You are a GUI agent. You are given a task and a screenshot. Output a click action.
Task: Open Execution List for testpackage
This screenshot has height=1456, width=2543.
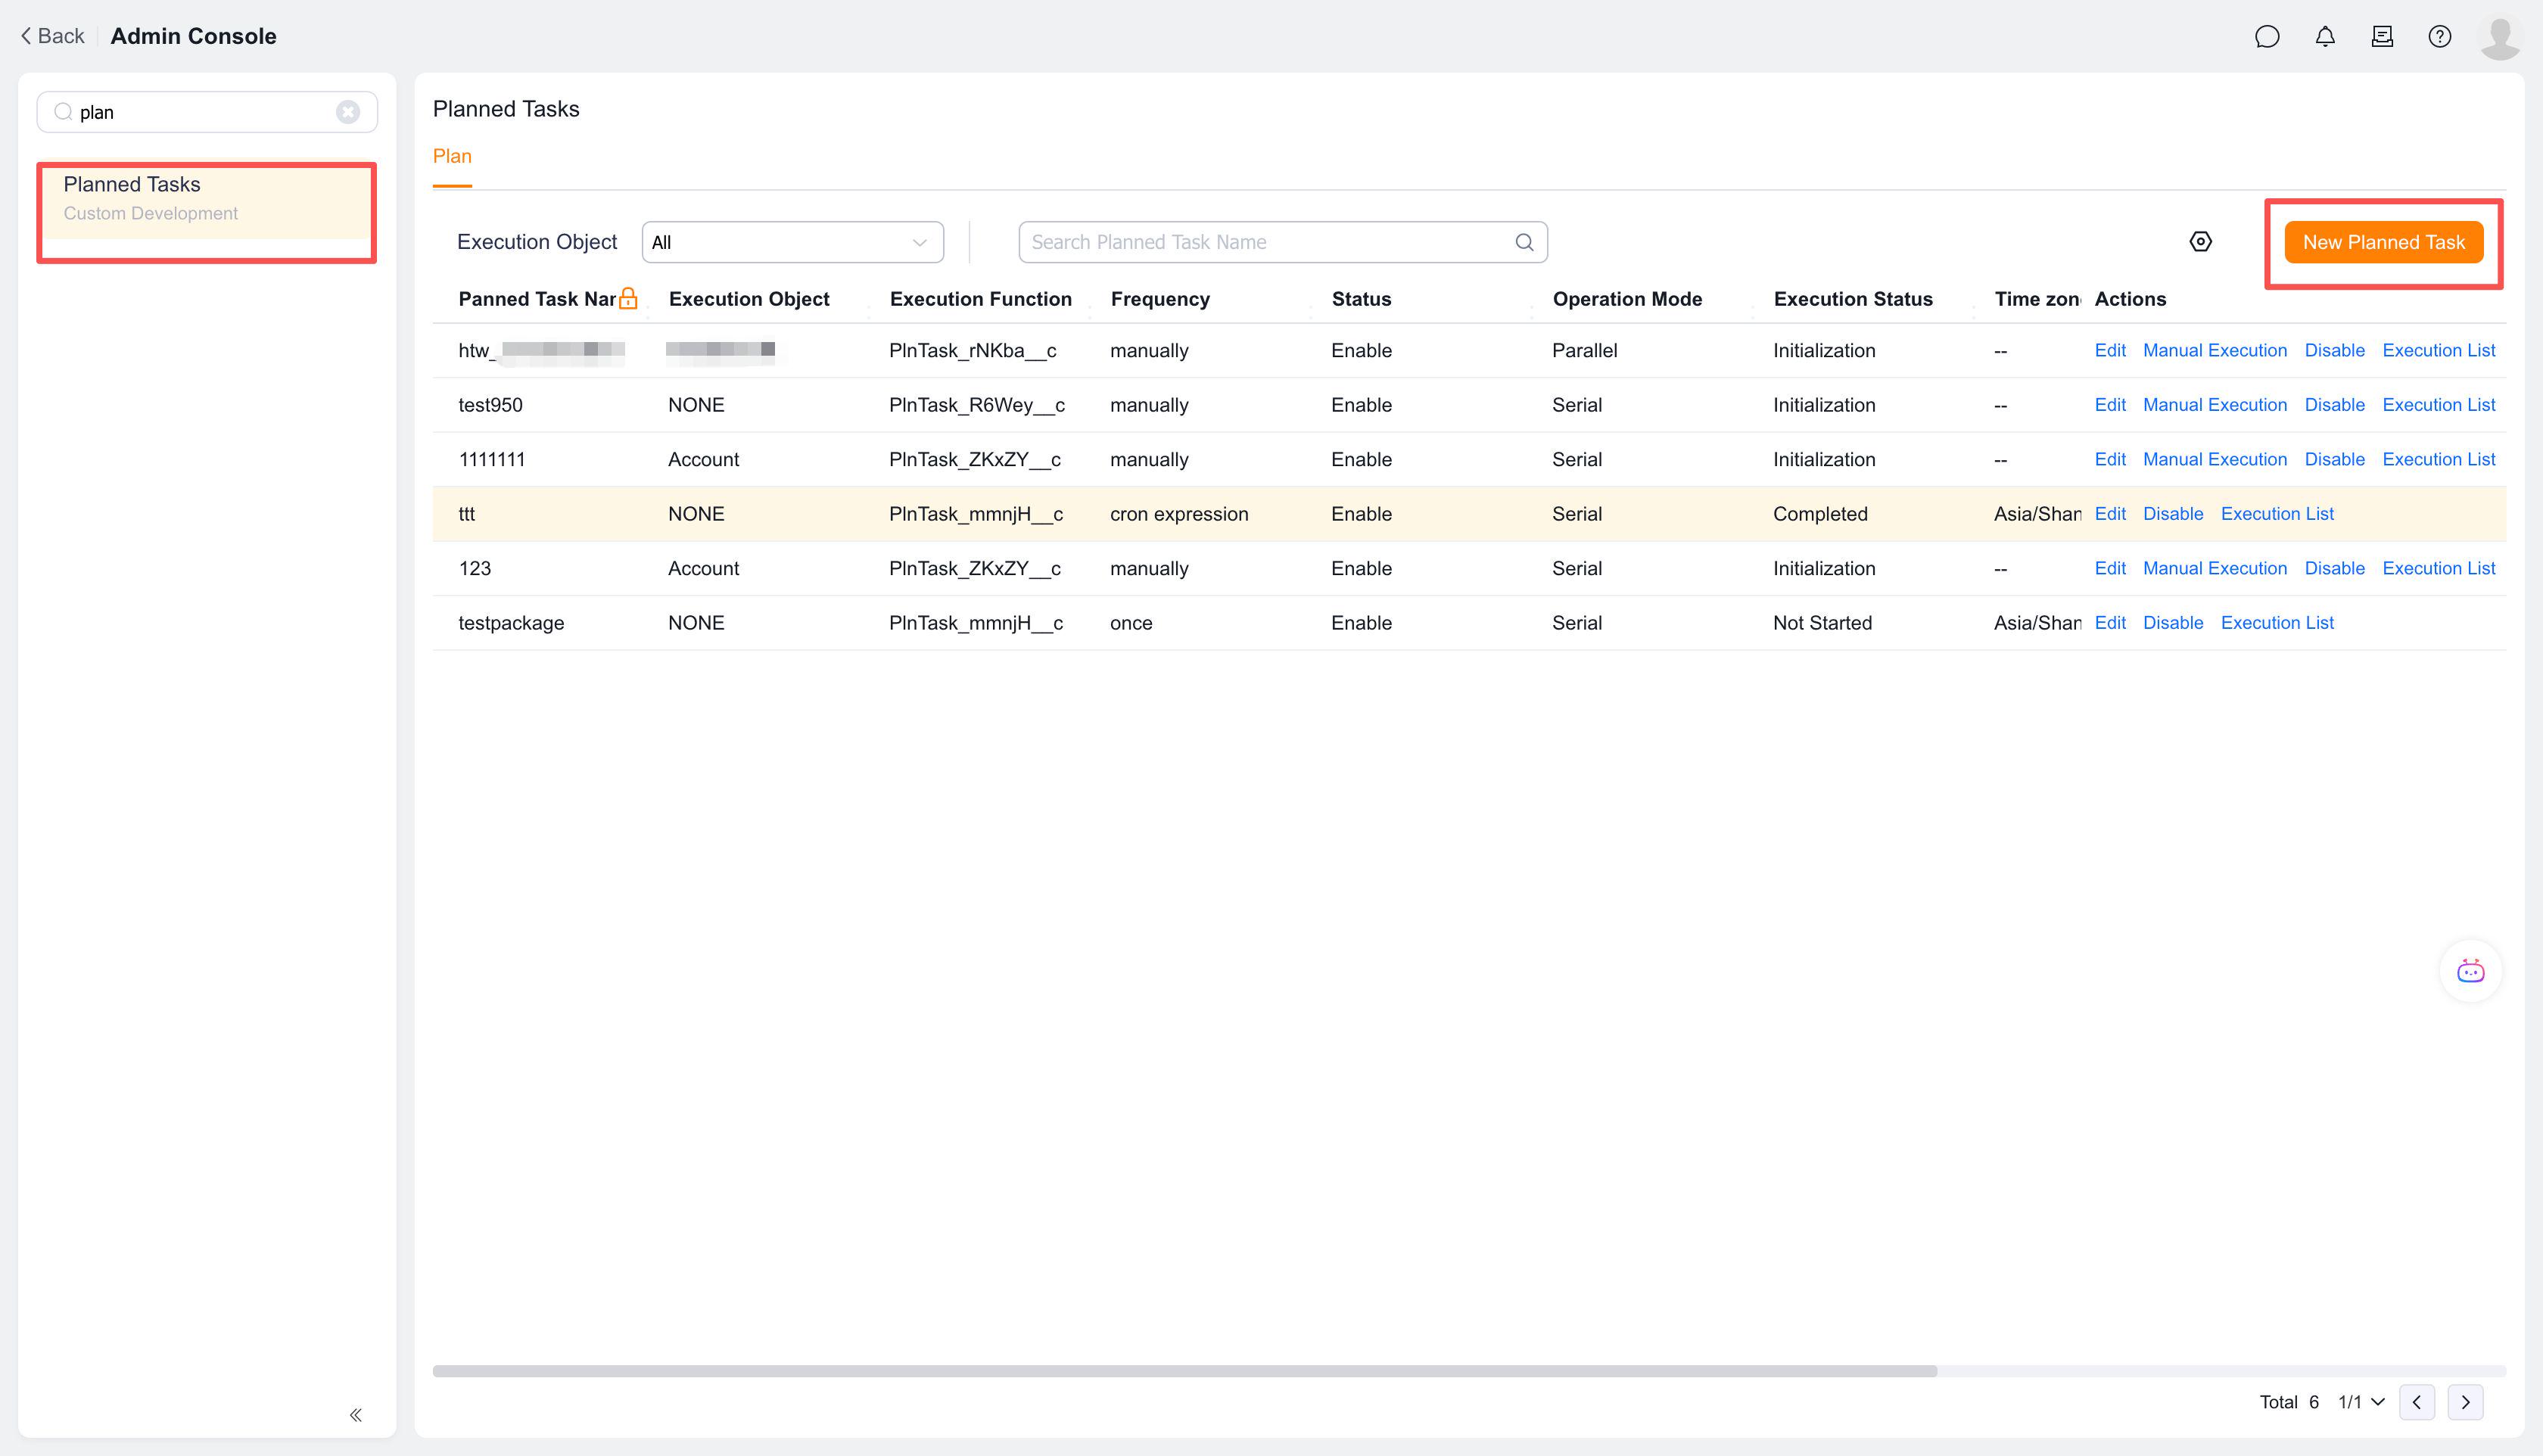(x=2277, y=623)
